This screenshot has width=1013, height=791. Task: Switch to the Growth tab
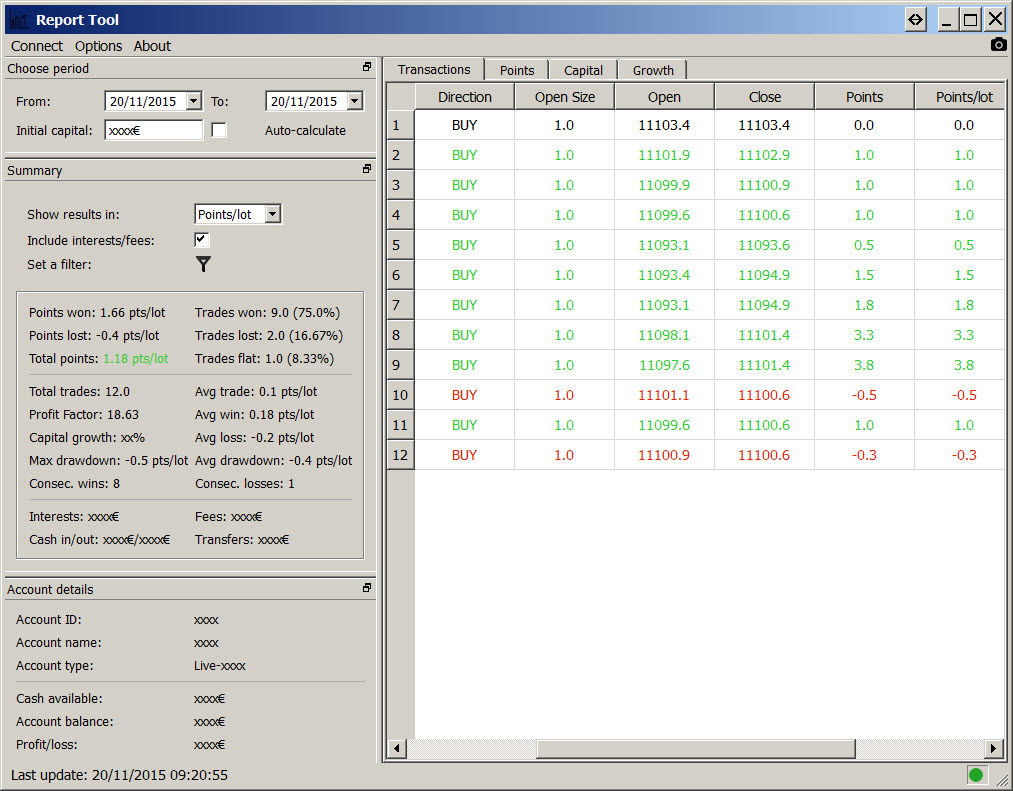(652, 70)
